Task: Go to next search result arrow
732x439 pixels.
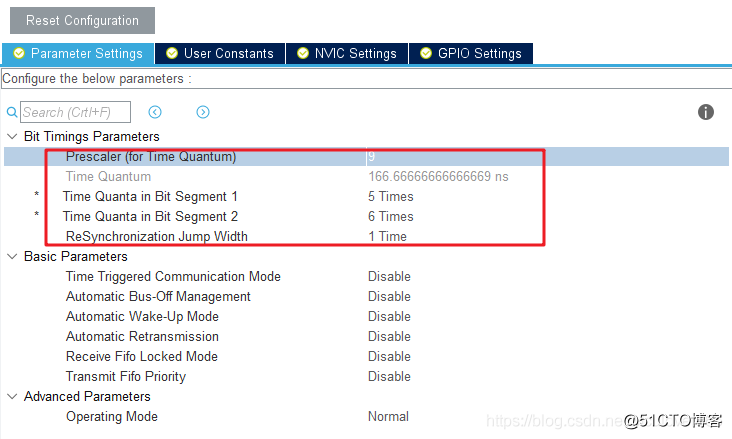Action: tap(203, 112)
